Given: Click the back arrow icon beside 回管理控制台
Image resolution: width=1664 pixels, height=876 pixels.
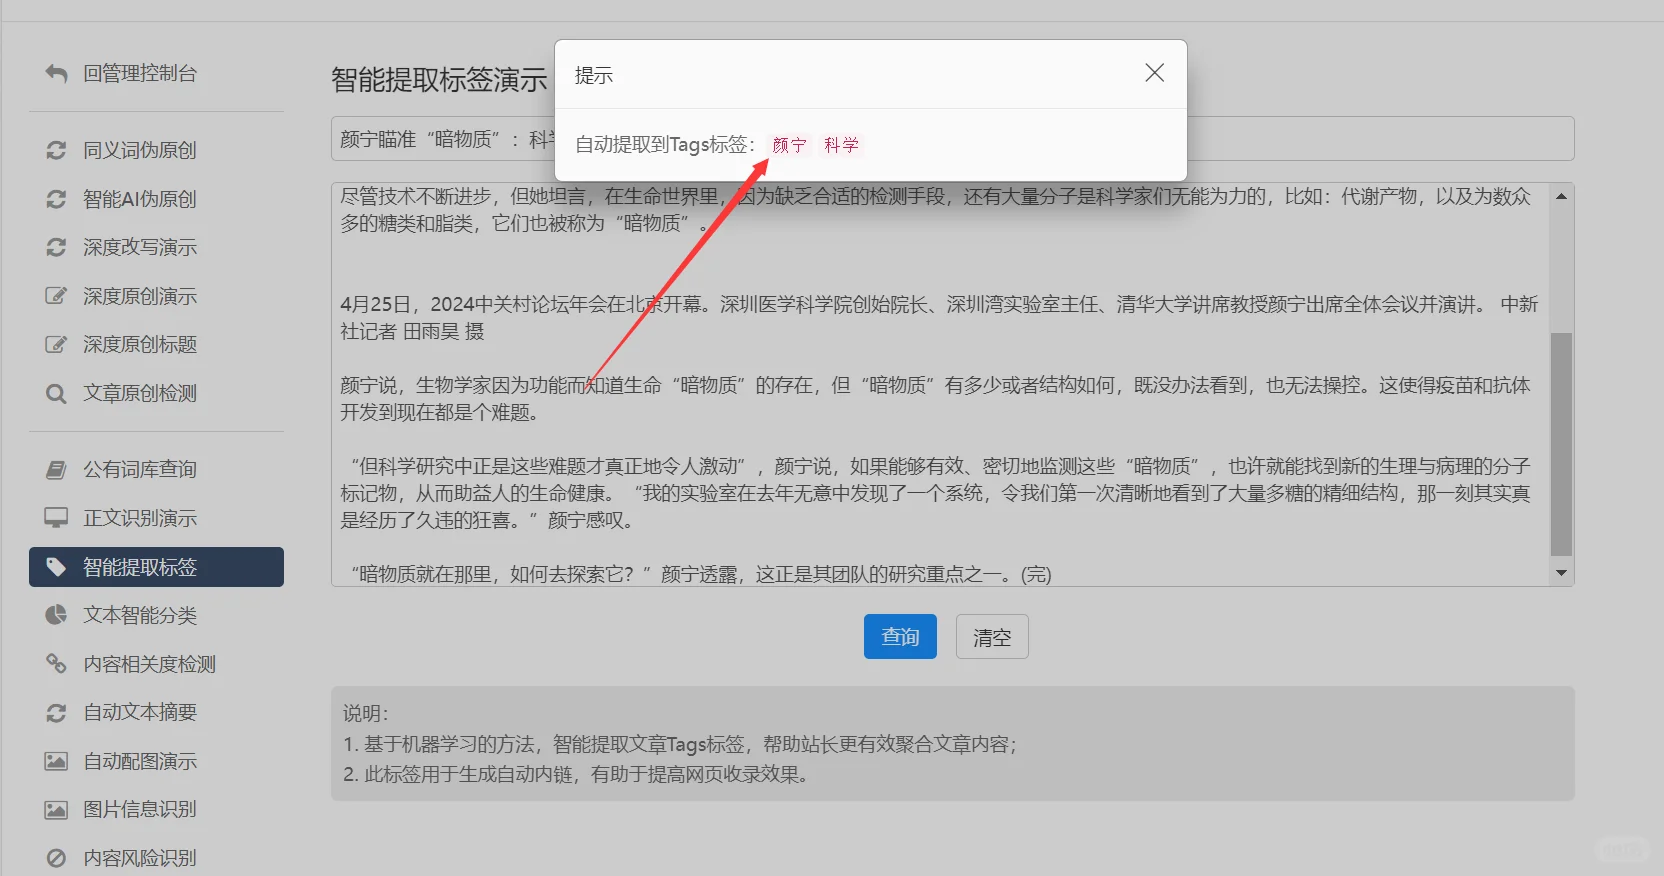Looking at the screenshot, I should [56, 73].
